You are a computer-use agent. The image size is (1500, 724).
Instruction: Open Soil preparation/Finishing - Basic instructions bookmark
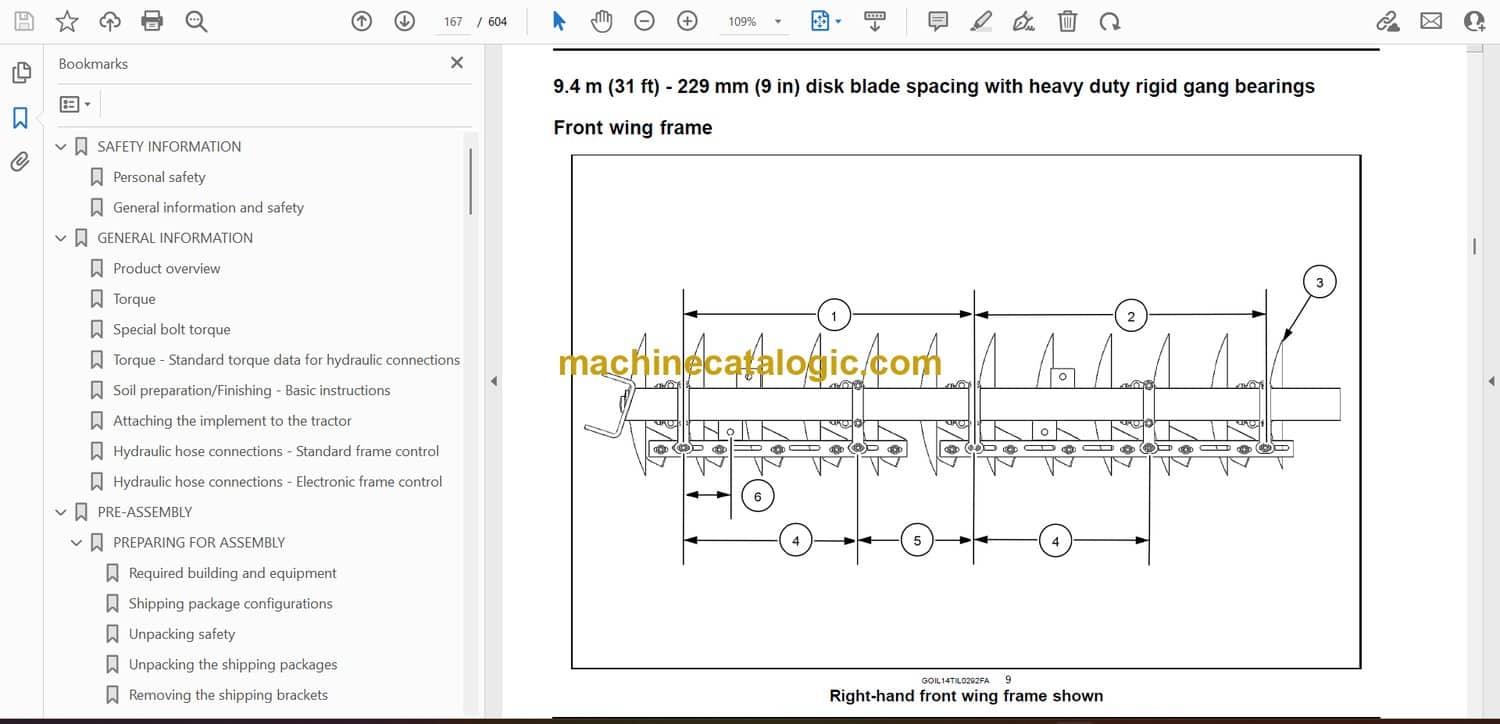(251, 391)
